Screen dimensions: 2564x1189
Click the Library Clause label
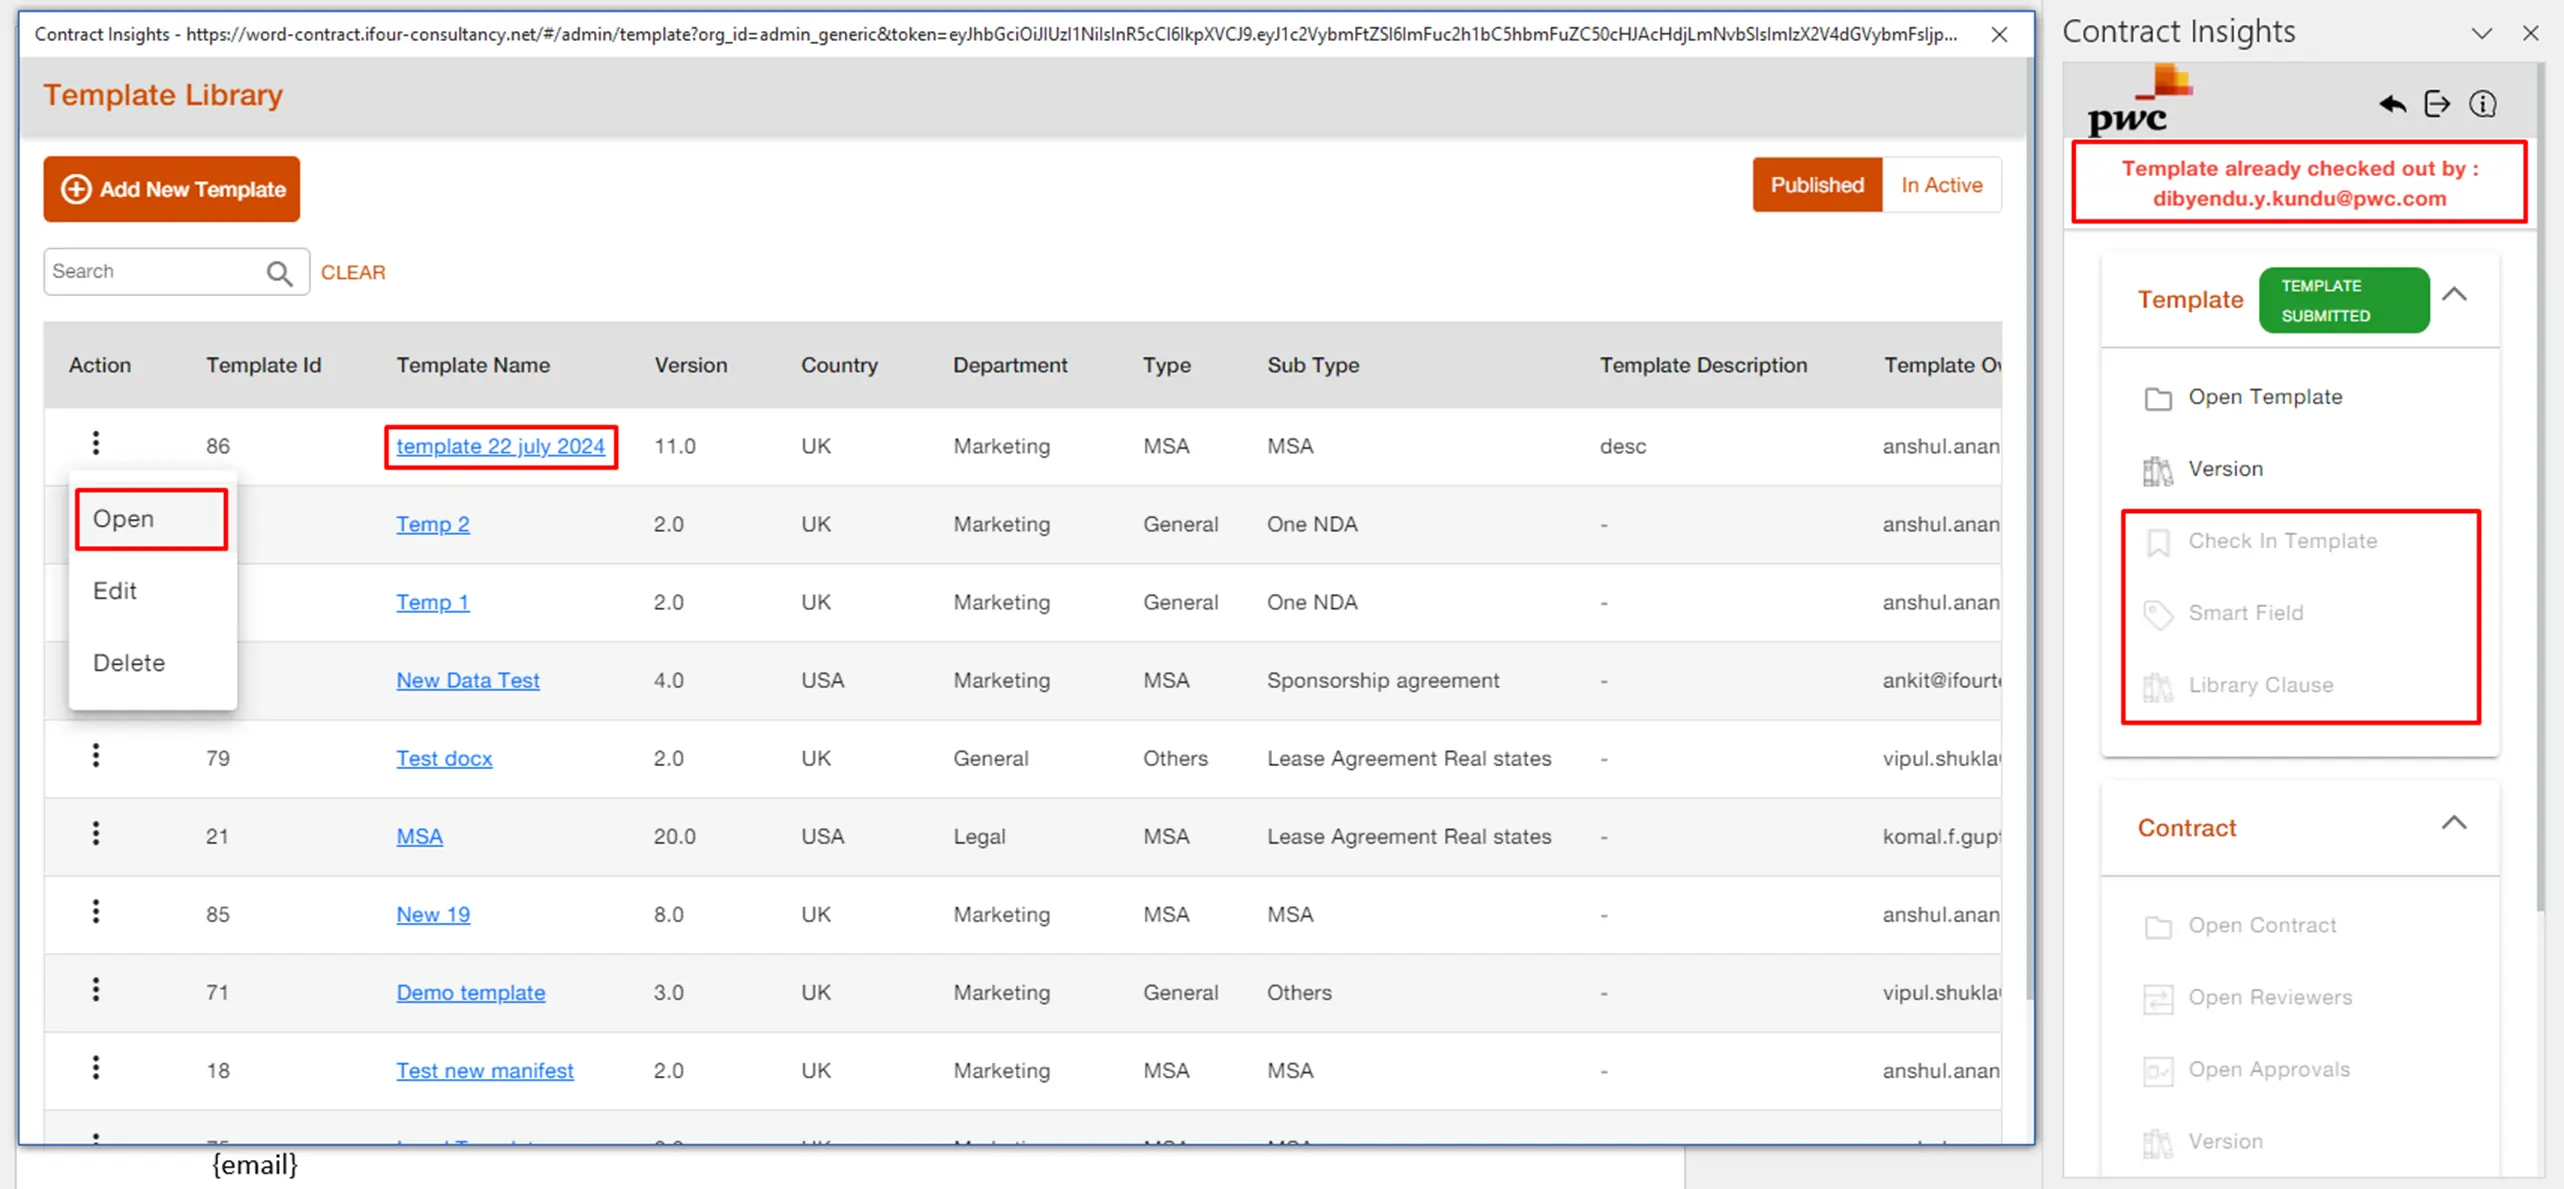(x=2260, y=685)
